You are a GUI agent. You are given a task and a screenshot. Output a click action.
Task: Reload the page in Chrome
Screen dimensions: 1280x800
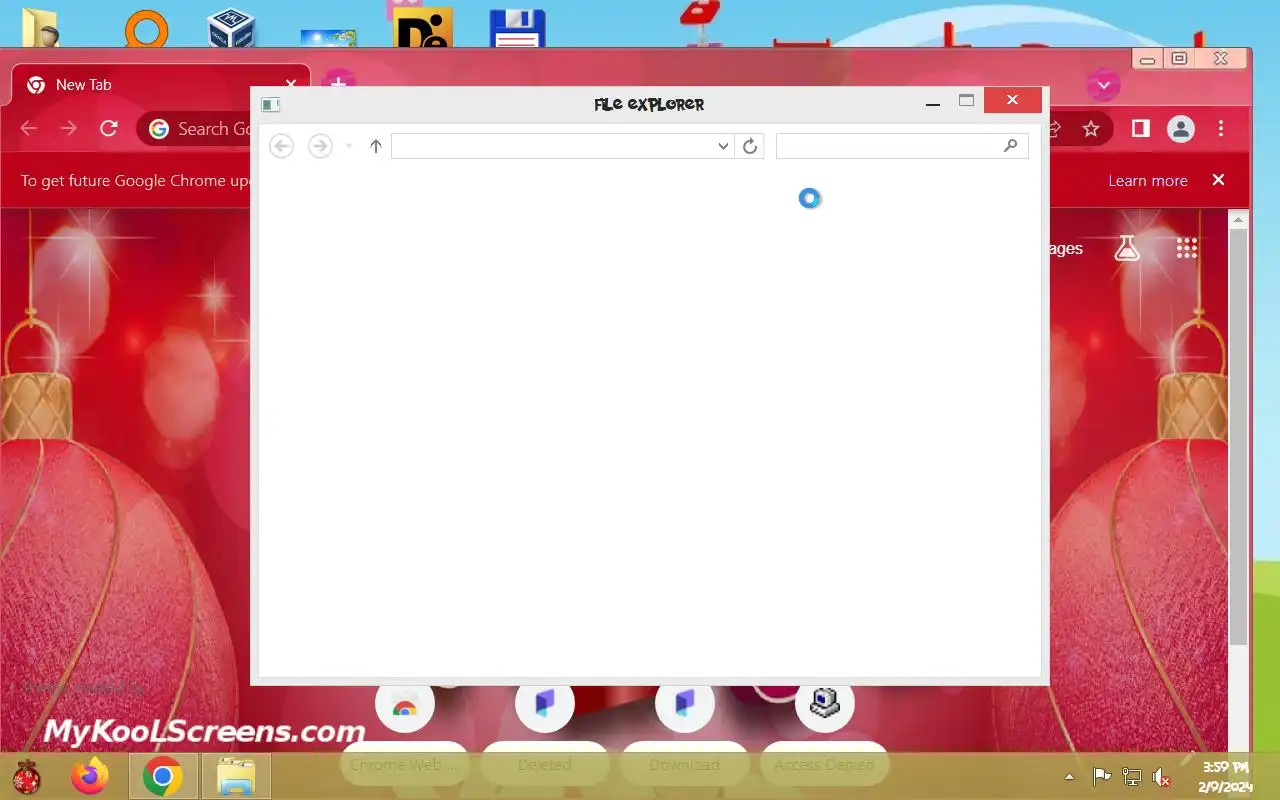coord(109,129)
